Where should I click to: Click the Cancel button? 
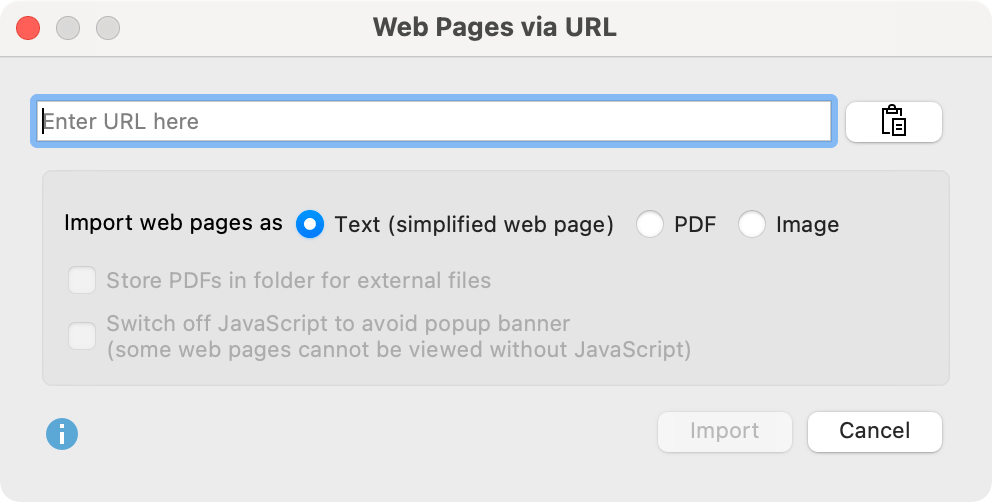coord(874,431)
